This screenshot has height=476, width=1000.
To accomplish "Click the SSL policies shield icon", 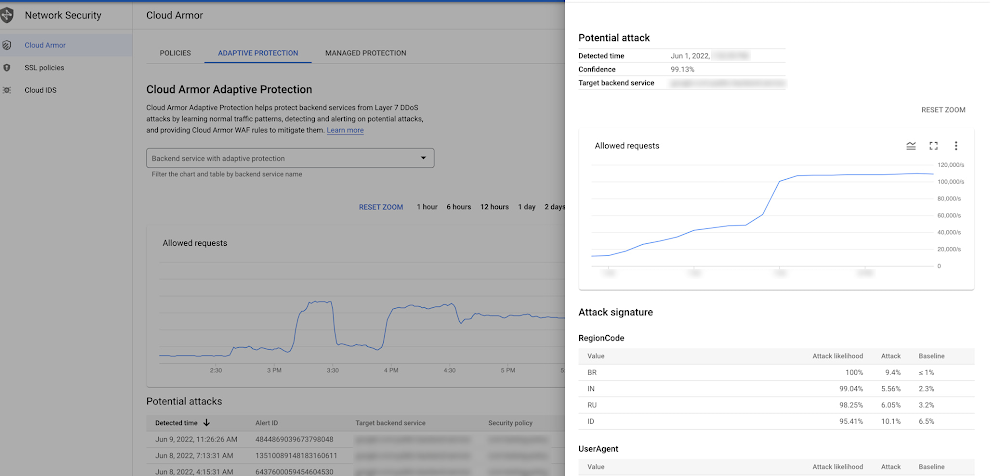I will 7,68.
